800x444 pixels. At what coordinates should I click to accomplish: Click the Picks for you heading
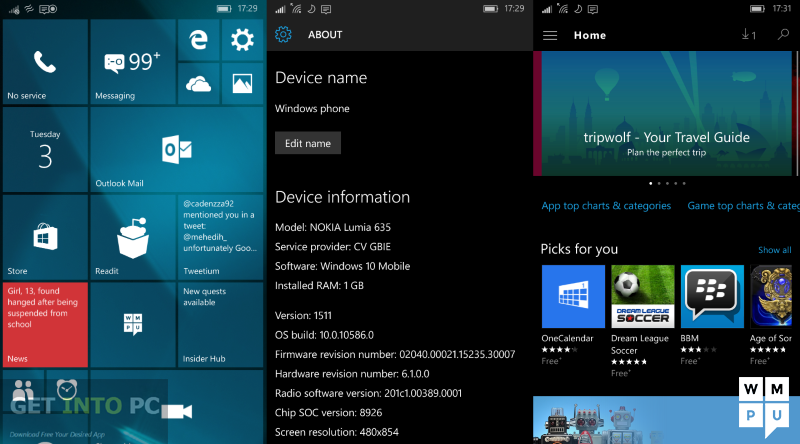tap(579, 249)
